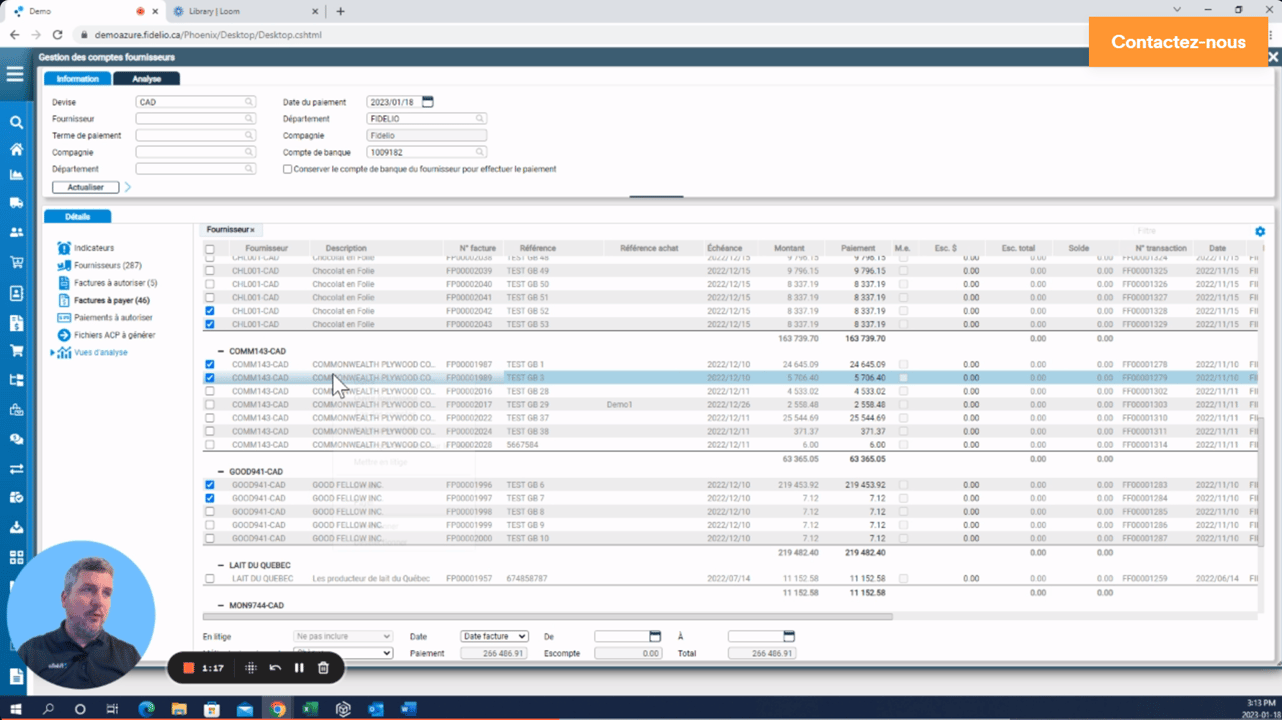
Task: Click the horizontal scrollbar under the grid
Action: [547, 616]
